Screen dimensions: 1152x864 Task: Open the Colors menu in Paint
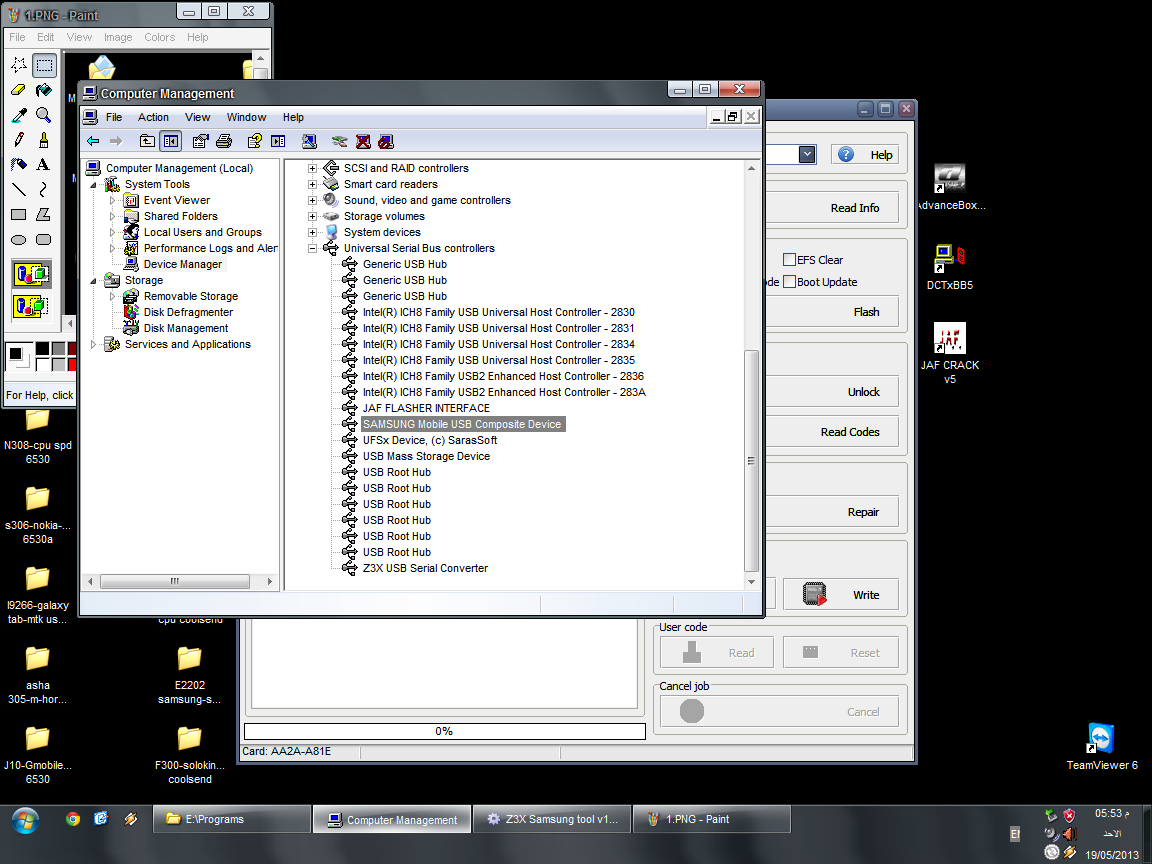coord(159,37)
